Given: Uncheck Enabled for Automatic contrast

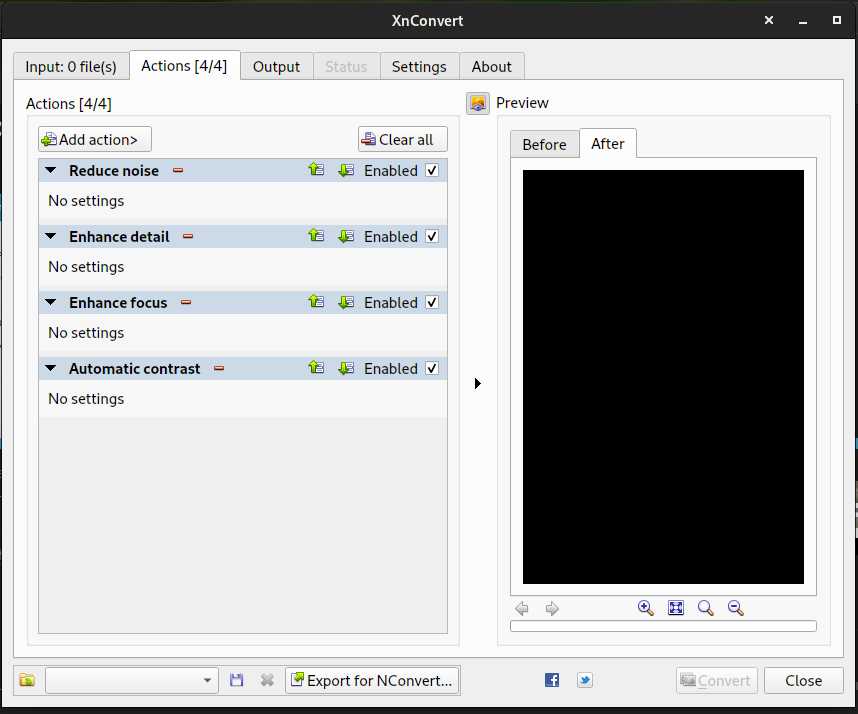Looking at the screenshot, I should coord(432,368).
